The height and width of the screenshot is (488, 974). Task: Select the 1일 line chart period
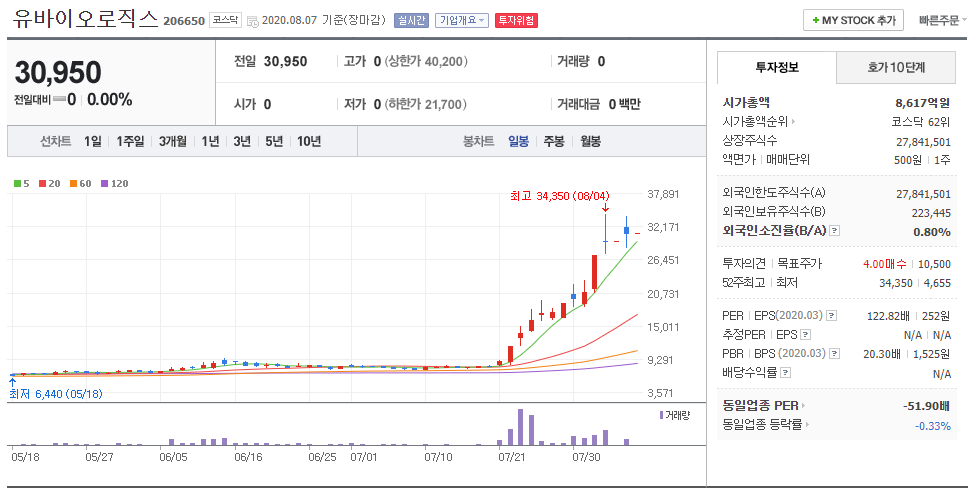93,142
